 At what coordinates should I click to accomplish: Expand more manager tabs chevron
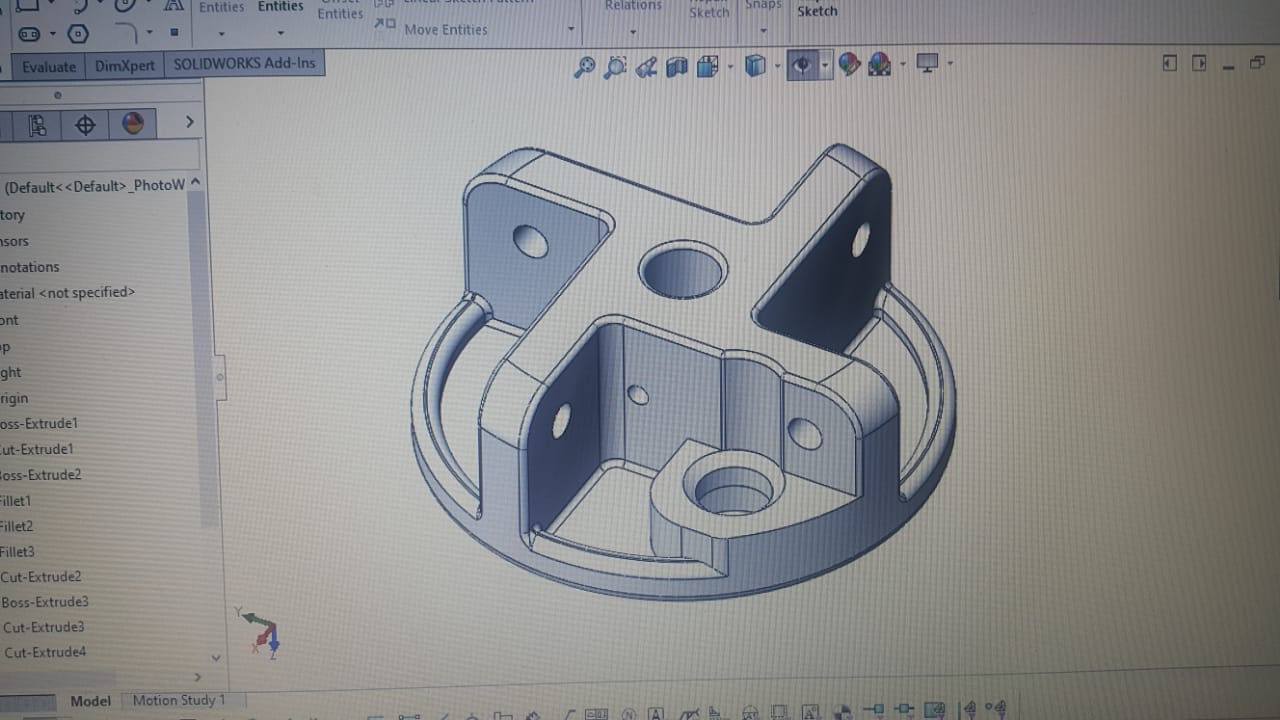[189, 122]
